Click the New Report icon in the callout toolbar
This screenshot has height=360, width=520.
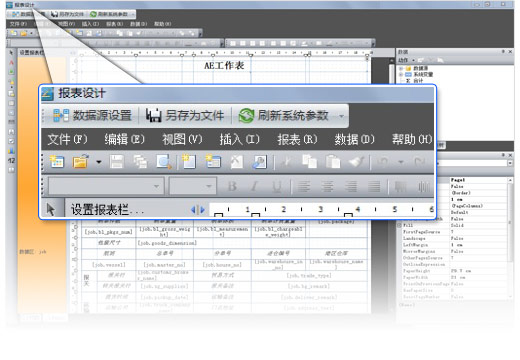click(x=57, y=162)
